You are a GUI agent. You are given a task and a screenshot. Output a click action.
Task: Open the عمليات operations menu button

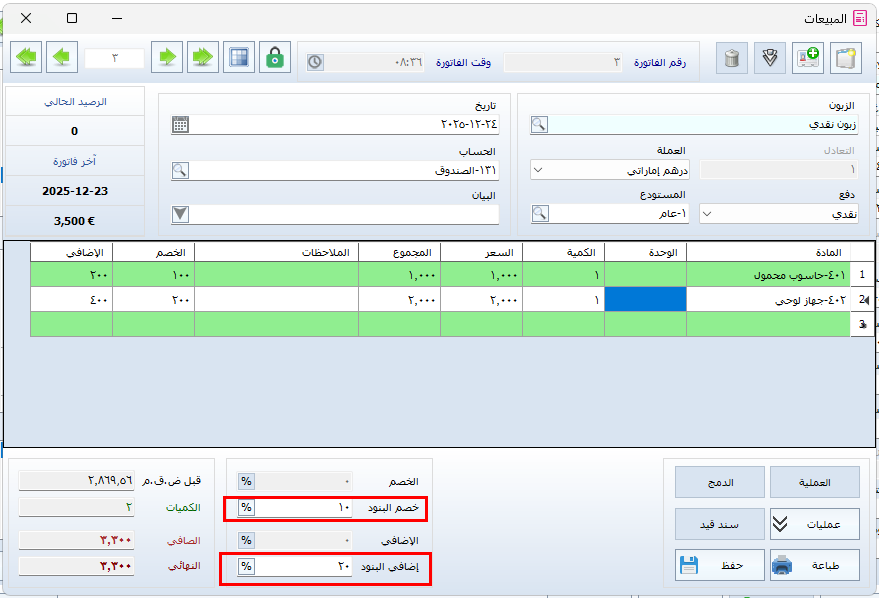814,523
